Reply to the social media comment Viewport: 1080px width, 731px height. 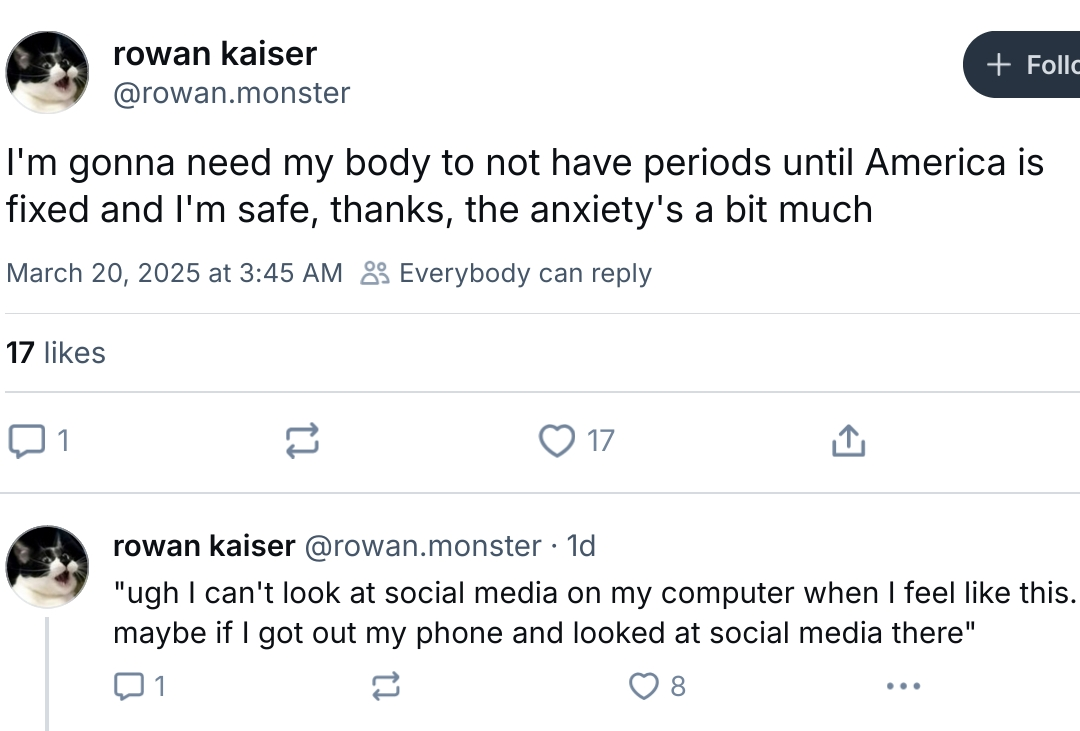tap(129, 686)
